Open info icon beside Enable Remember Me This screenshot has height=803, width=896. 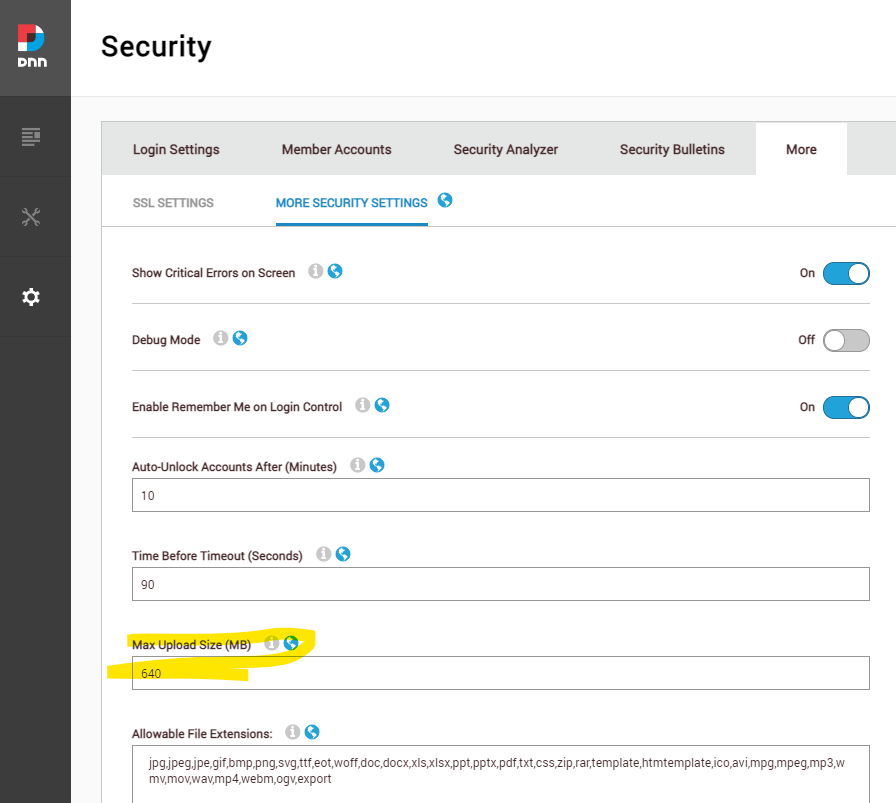coord(362,405)
